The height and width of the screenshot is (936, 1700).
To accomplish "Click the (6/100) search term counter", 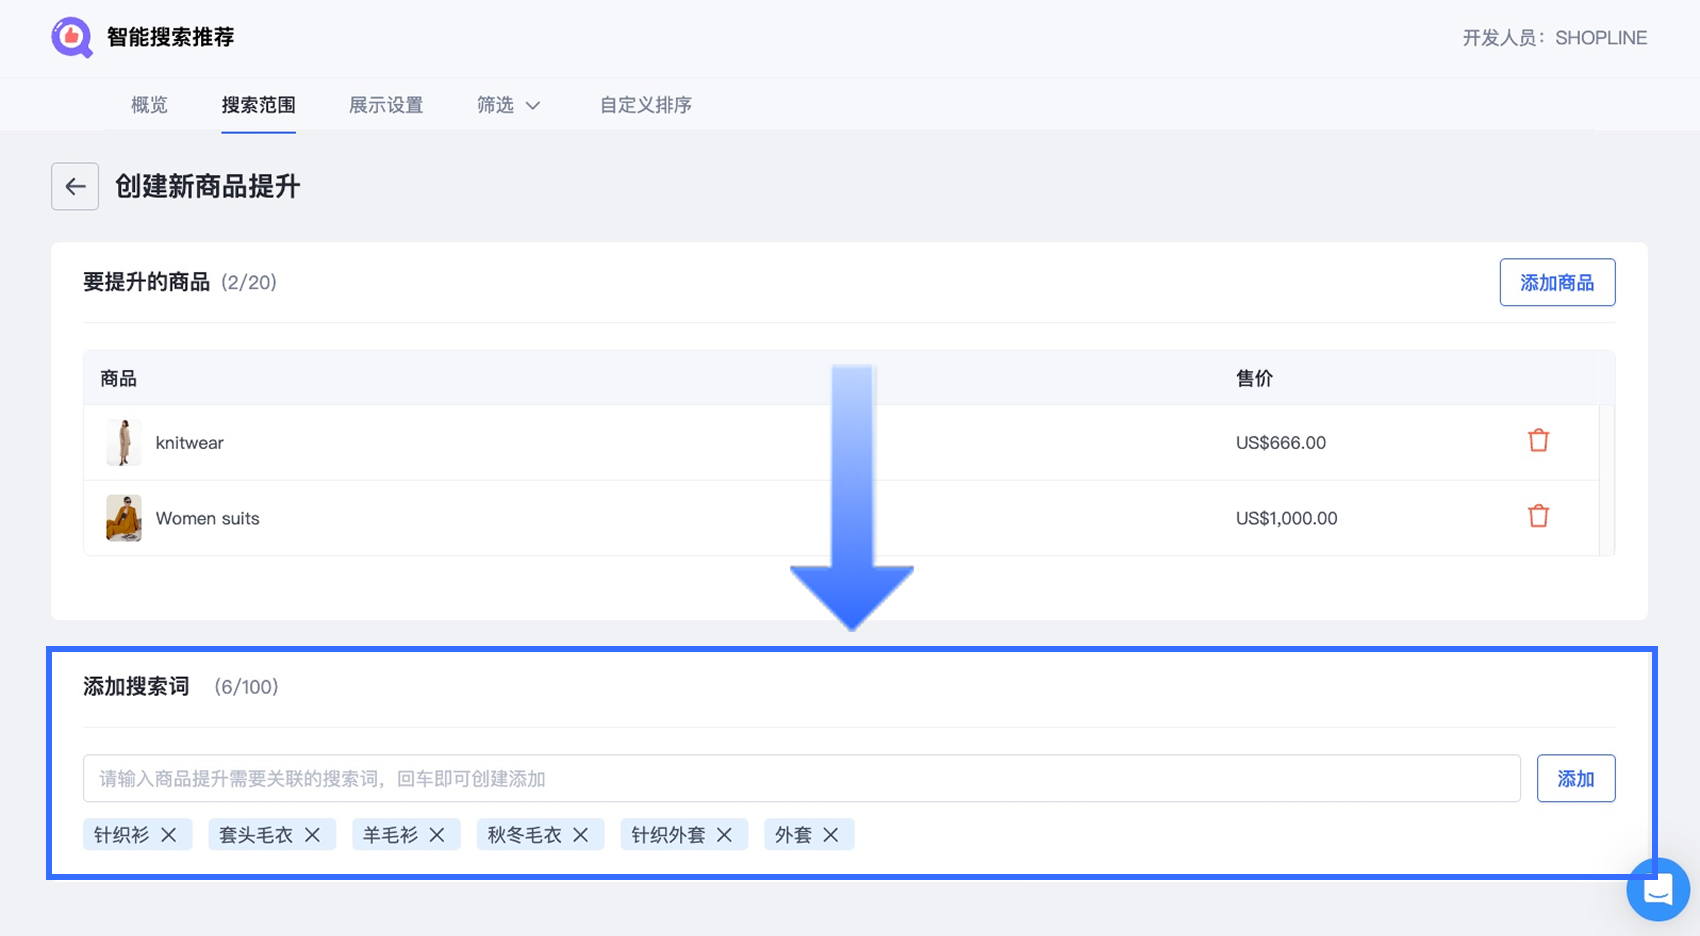I will click(246, 687).
